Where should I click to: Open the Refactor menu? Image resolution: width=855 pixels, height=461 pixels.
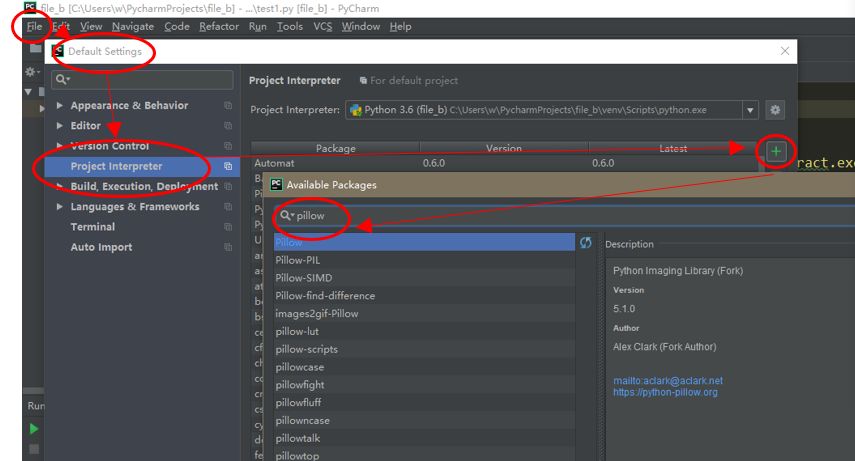tap(219, 26)
